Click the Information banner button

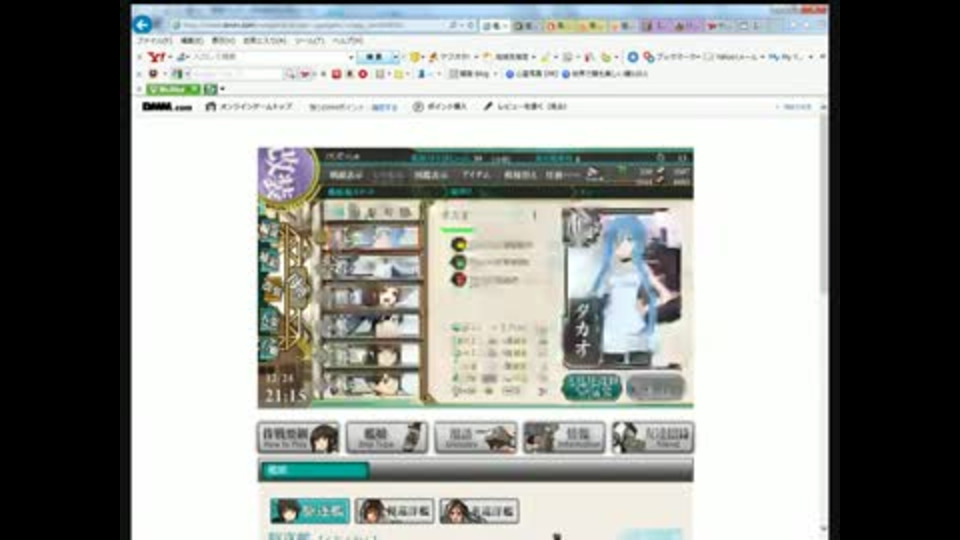pyautogui.click(x=564, y=437)
